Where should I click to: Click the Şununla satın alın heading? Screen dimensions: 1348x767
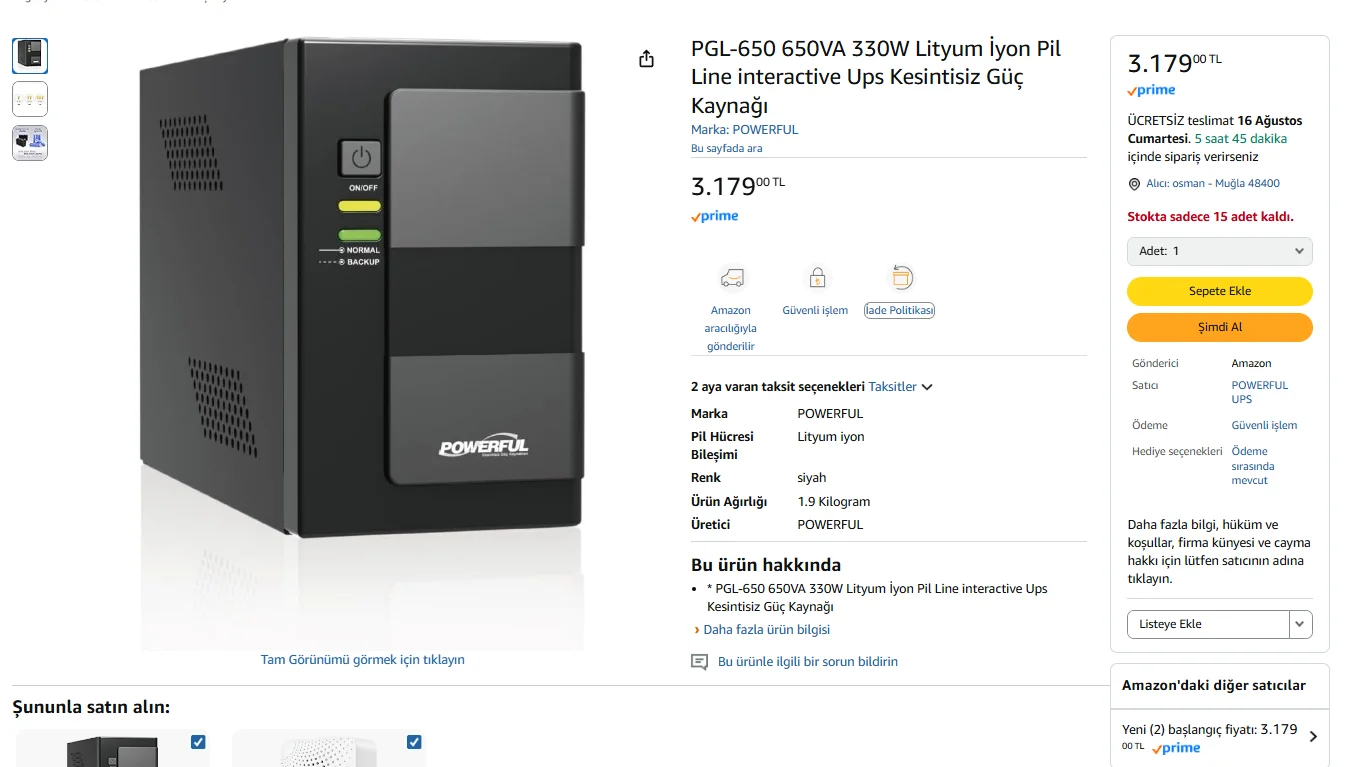(x=91, y=708)
